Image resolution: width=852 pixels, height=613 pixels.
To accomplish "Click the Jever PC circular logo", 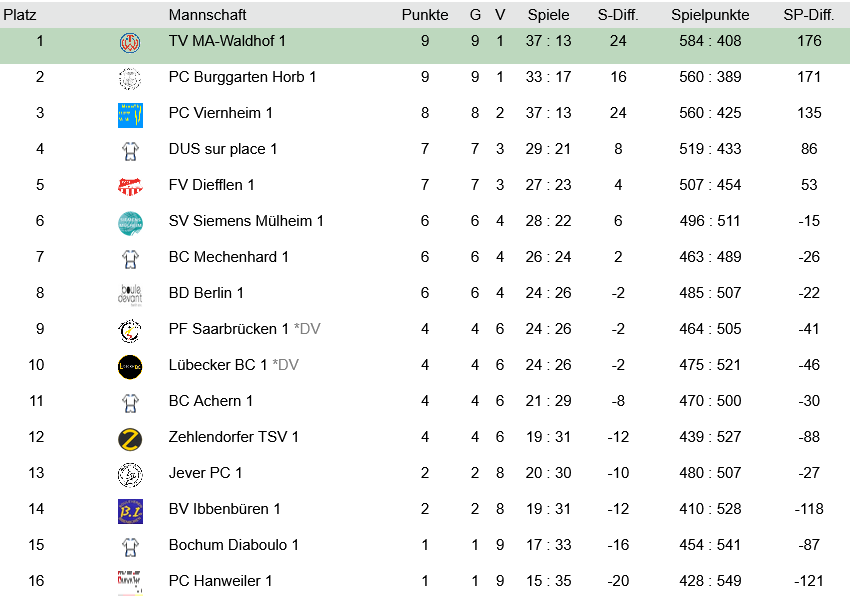I will (x=130, y=475).
